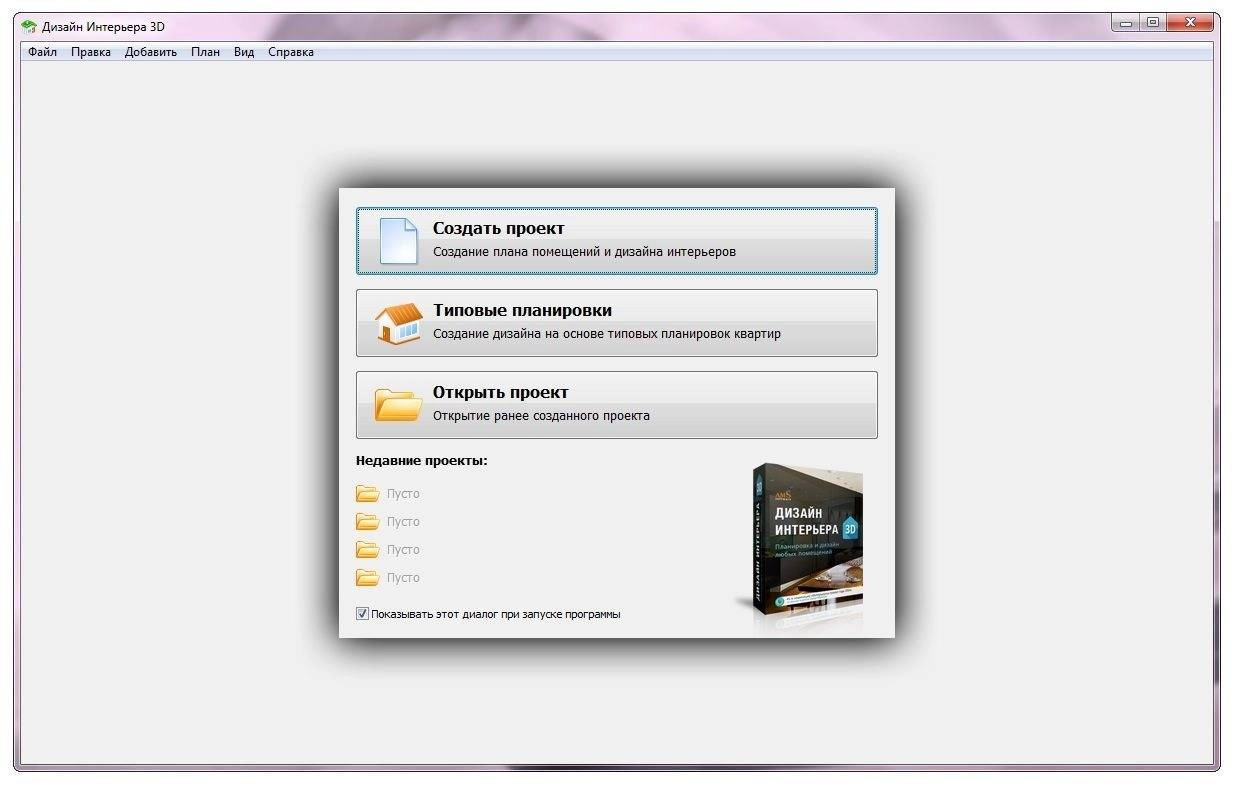Click open folder icon in Открыть проект
This screenshot has height=791, width=1238.
pos(398,405)
